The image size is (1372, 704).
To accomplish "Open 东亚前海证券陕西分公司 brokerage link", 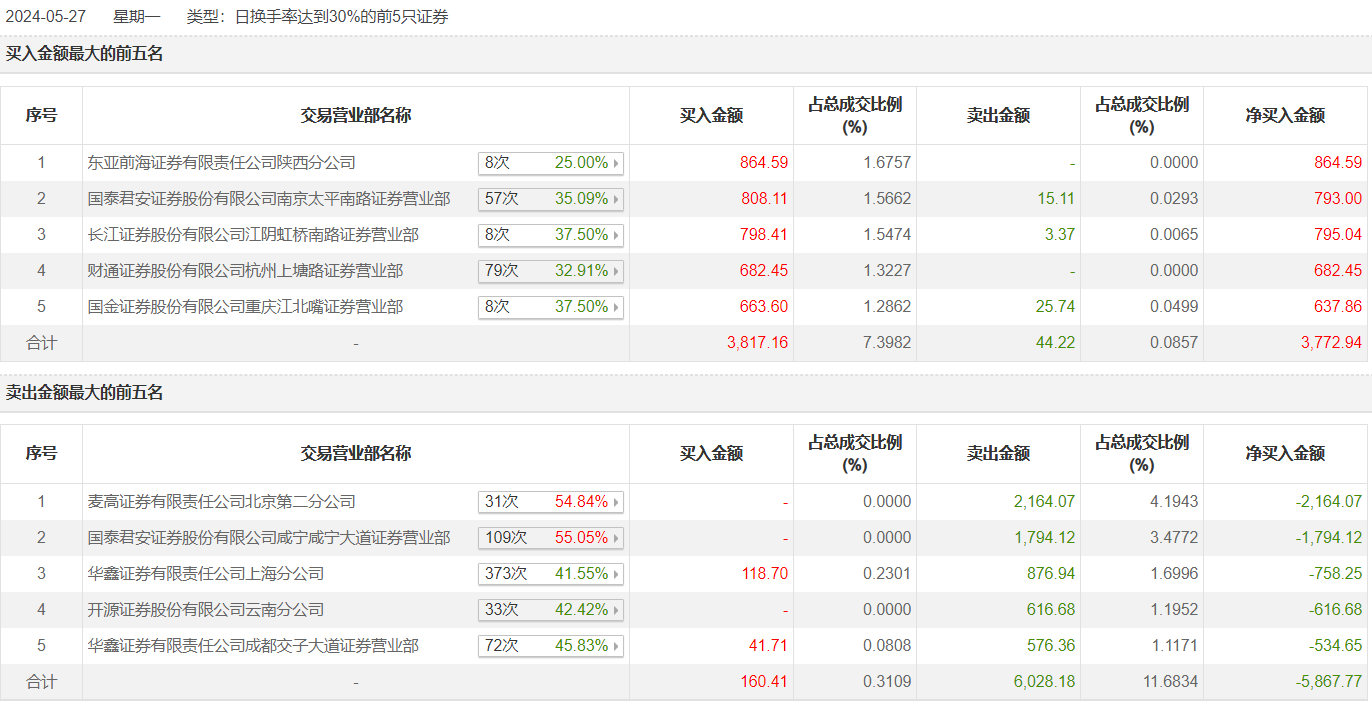I will (222, 163).
